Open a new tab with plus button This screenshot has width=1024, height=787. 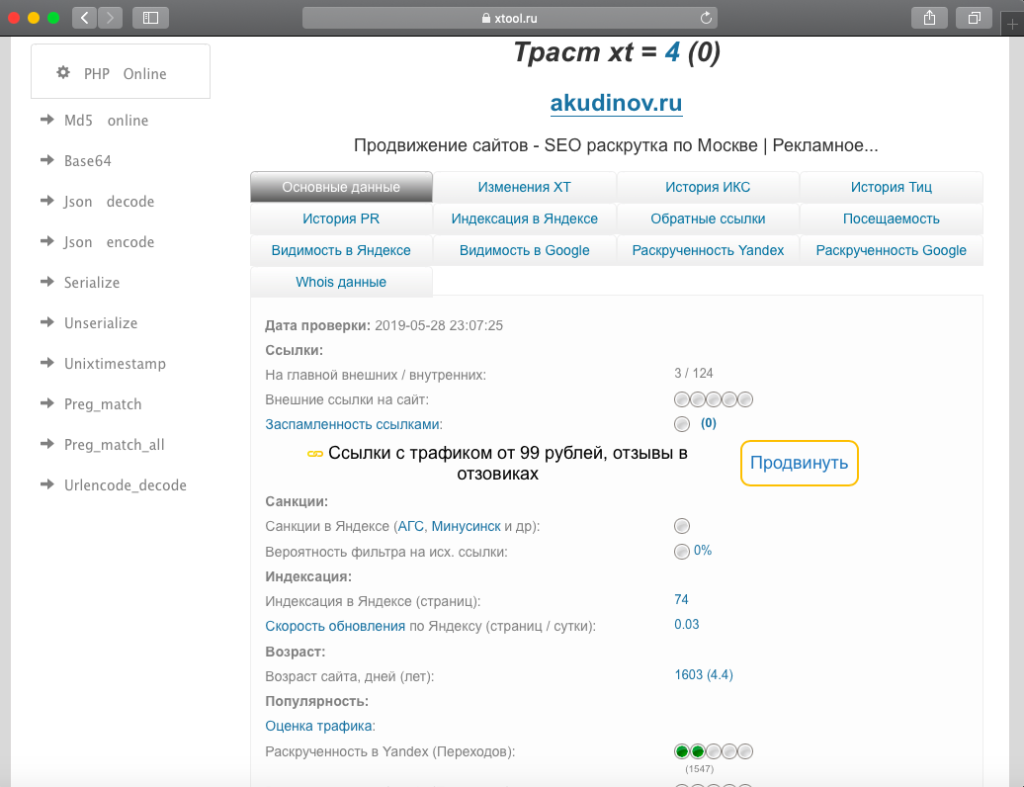point(1012,24)
